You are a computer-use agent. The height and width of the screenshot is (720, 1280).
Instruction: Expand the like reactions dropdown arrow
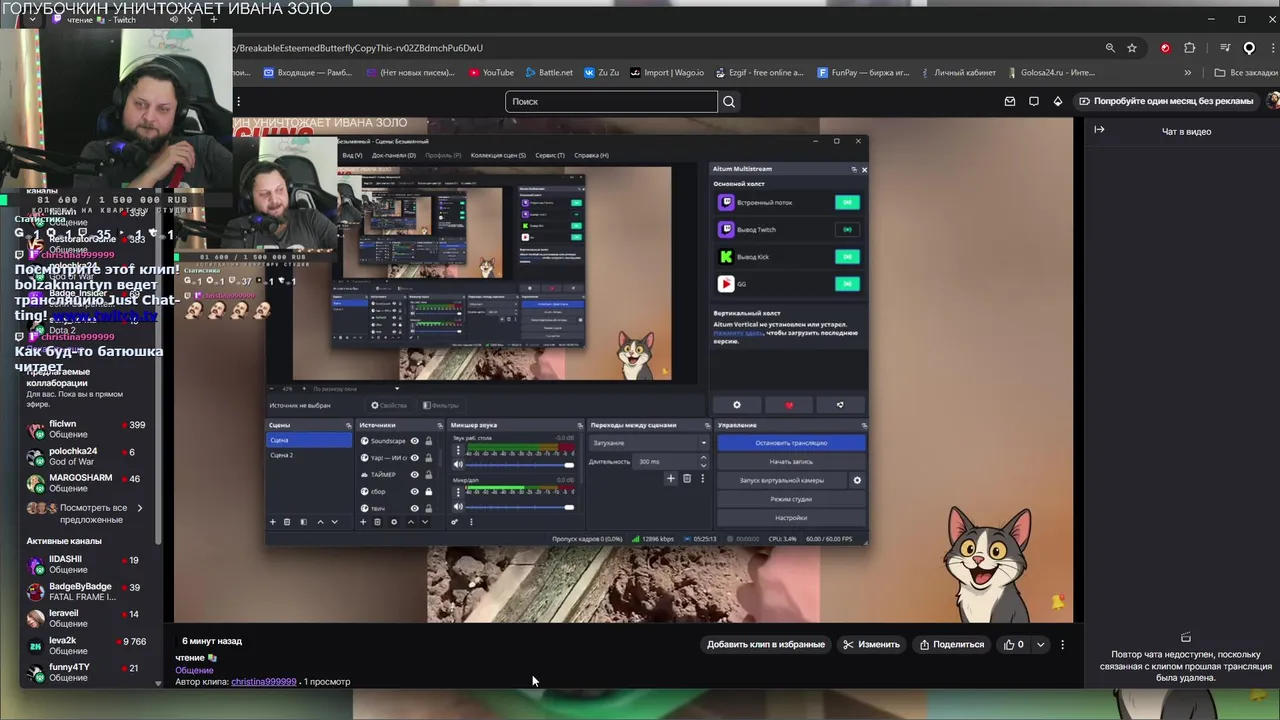point(1040,645)
